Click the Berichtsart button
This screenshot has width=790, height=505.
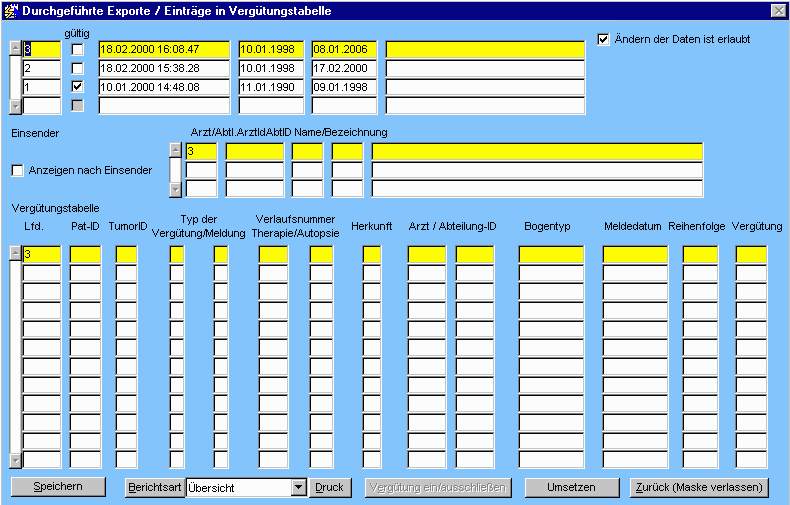(x=154, y=487)
